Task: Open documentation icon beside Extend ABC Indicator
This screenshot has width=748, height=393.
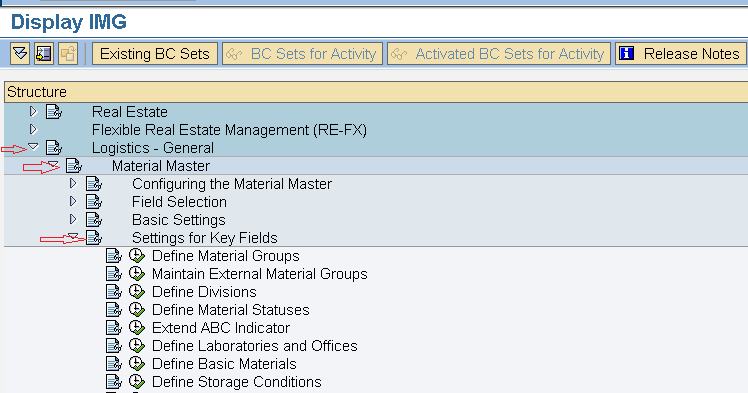Action: (x=114, y=328)
